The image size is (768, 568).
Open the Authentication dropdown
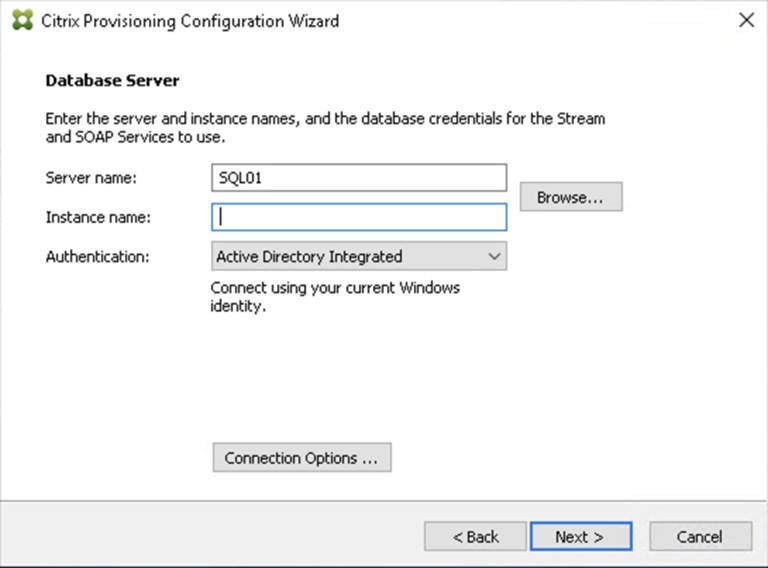click(x=359, y=256)
